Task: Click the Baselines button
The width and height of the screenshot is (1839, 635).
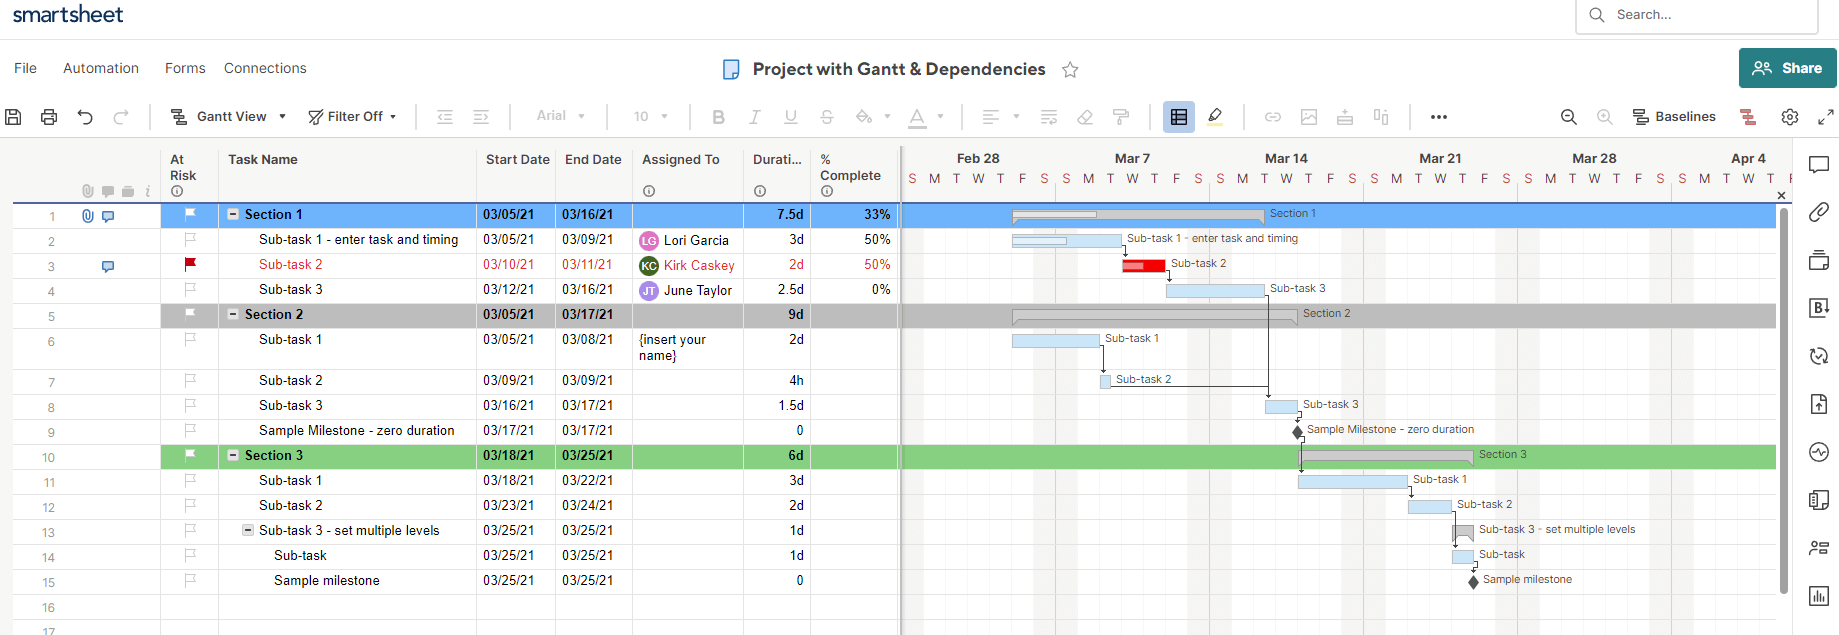Action: point(1674,117)
